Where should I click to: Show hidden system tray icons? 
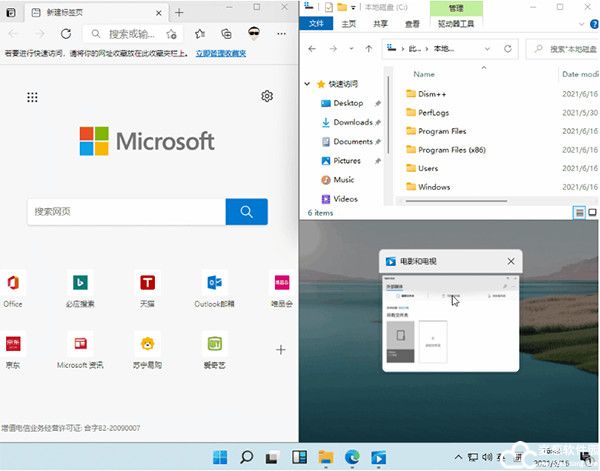(x=458, y=457)
